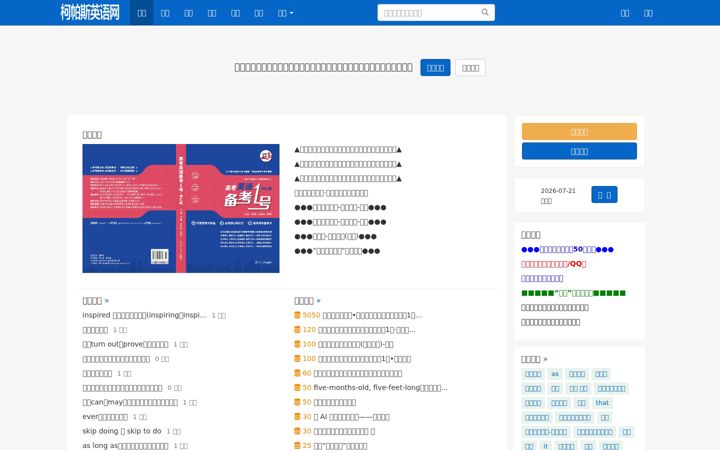Open the five-months-old, five-feet-long post

[x=380, y=388]
